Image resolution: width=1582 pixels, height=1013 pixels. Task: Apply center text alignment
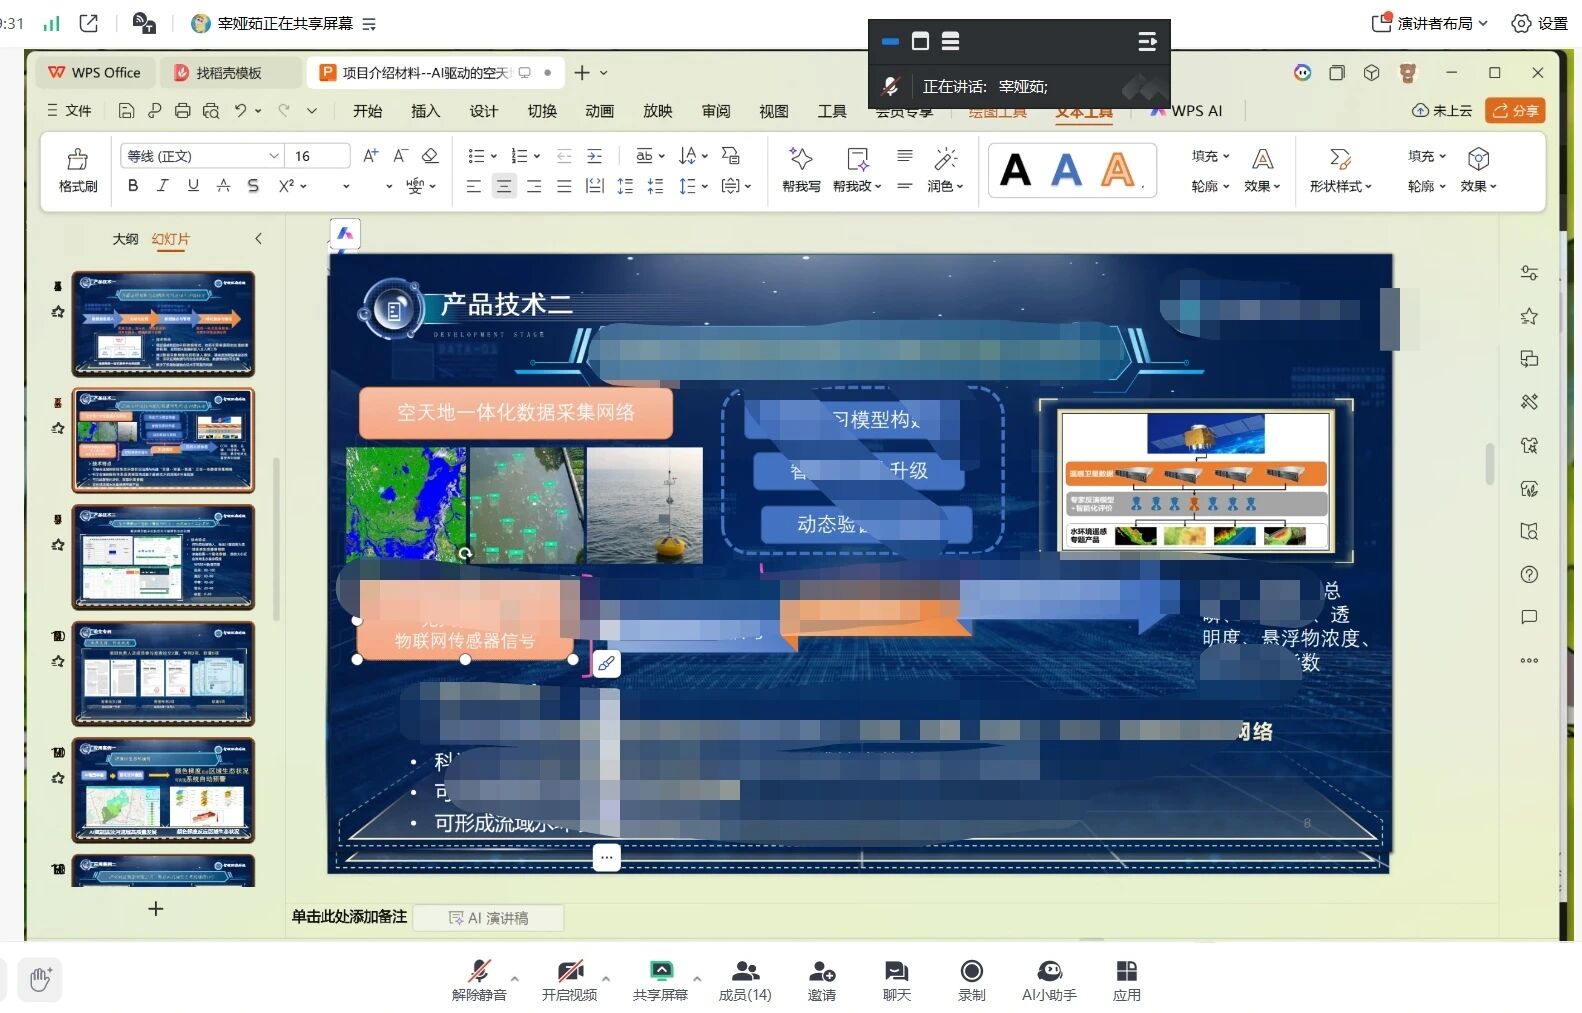pyautogui.click(x=504, y=186)
